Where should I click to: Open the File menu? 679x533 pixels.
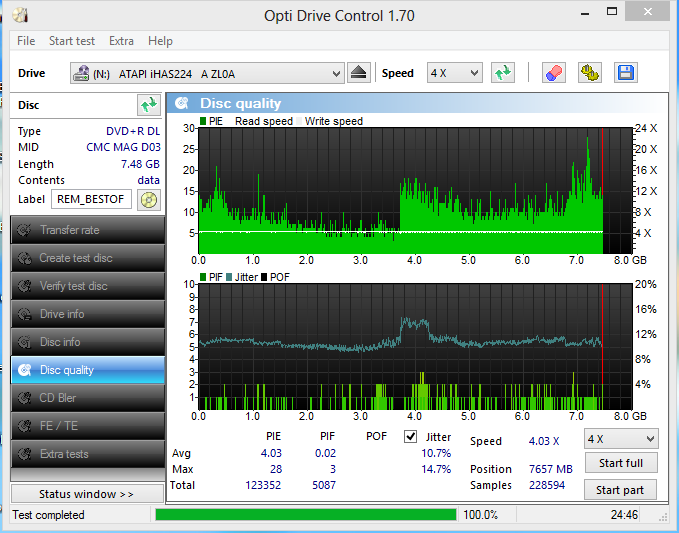[26, 41]
